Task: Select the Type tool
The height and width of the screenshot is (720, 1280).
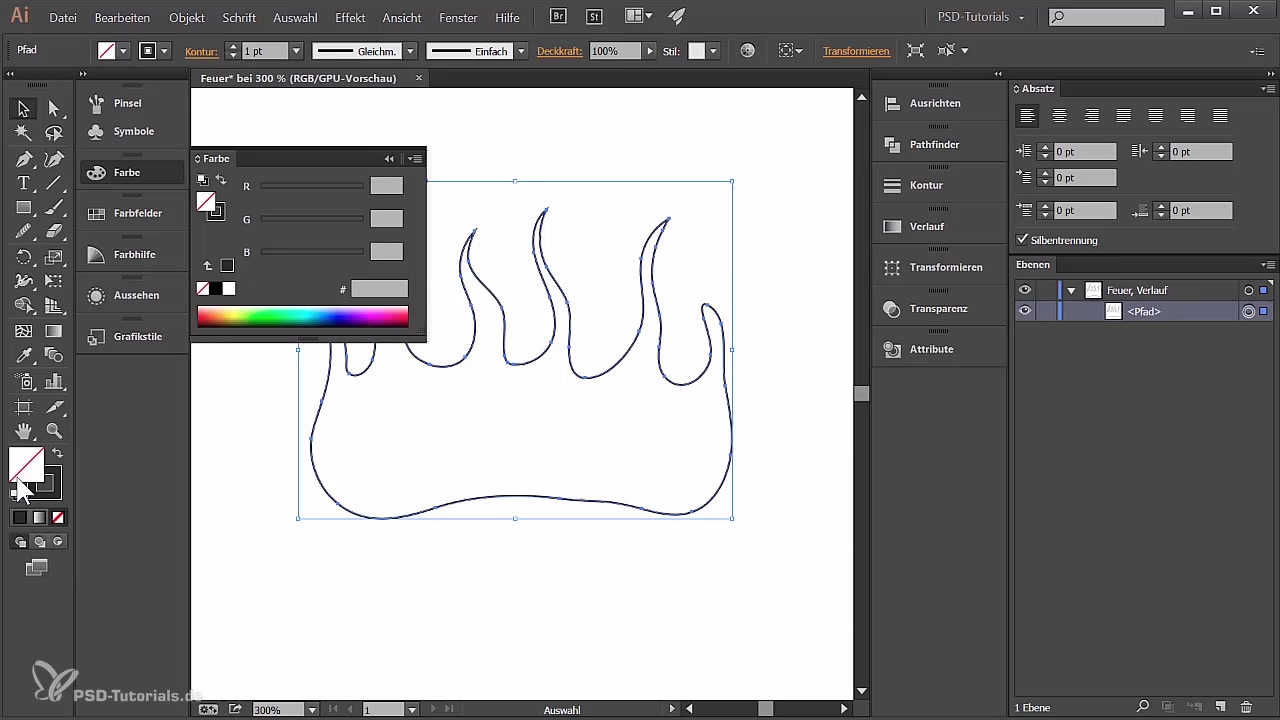Action: [24, 183]
